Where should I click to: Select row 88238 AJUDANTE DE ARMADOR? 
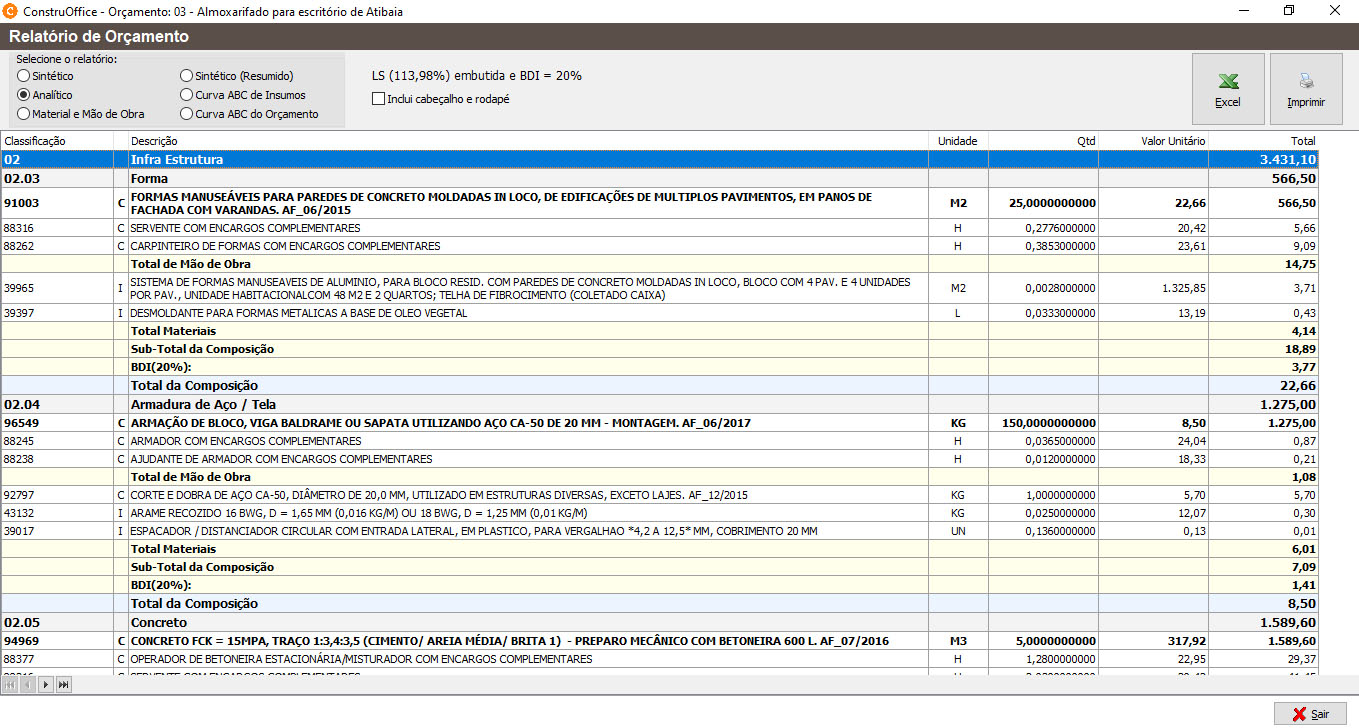(660, 459)
